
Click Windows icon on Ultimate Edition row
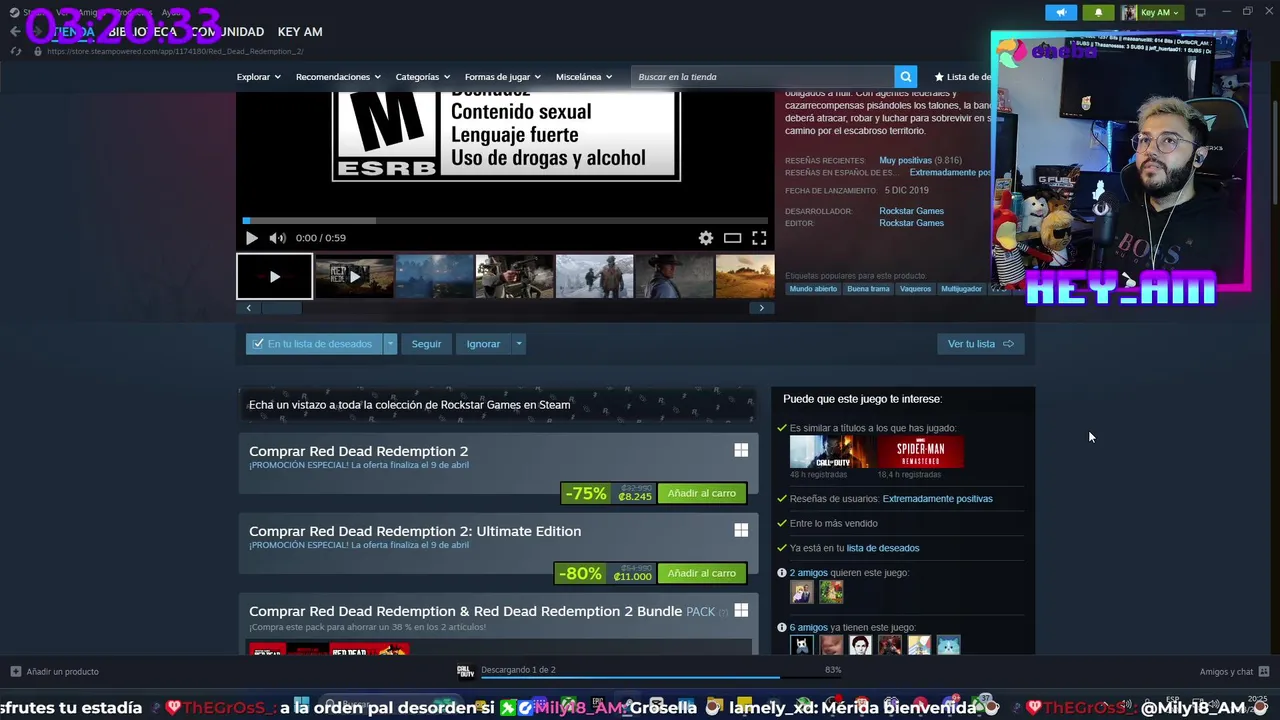741,531
